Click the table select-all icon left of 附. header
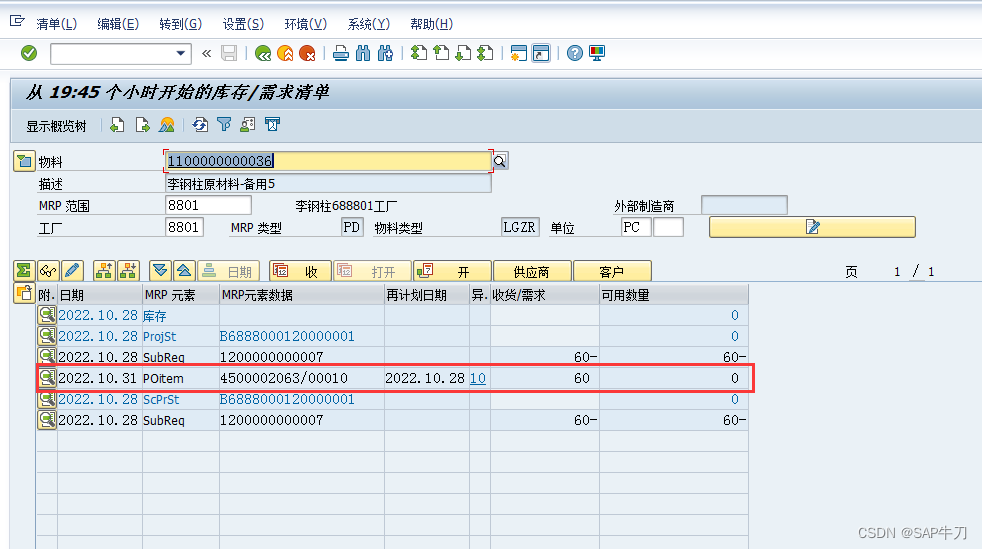Viewport: 982px width, 549px height. (24, 294)
